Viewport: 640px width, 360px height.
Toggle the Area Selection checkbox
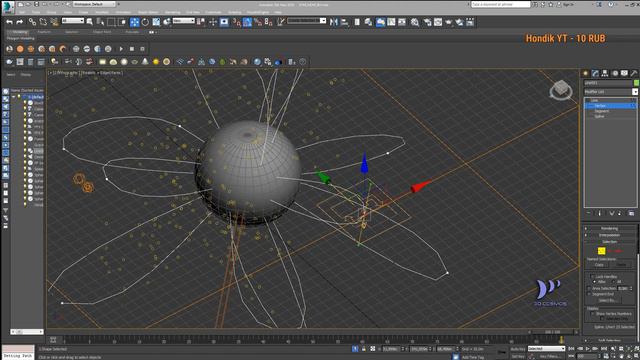pyautogui.click(x=589, y=288)
